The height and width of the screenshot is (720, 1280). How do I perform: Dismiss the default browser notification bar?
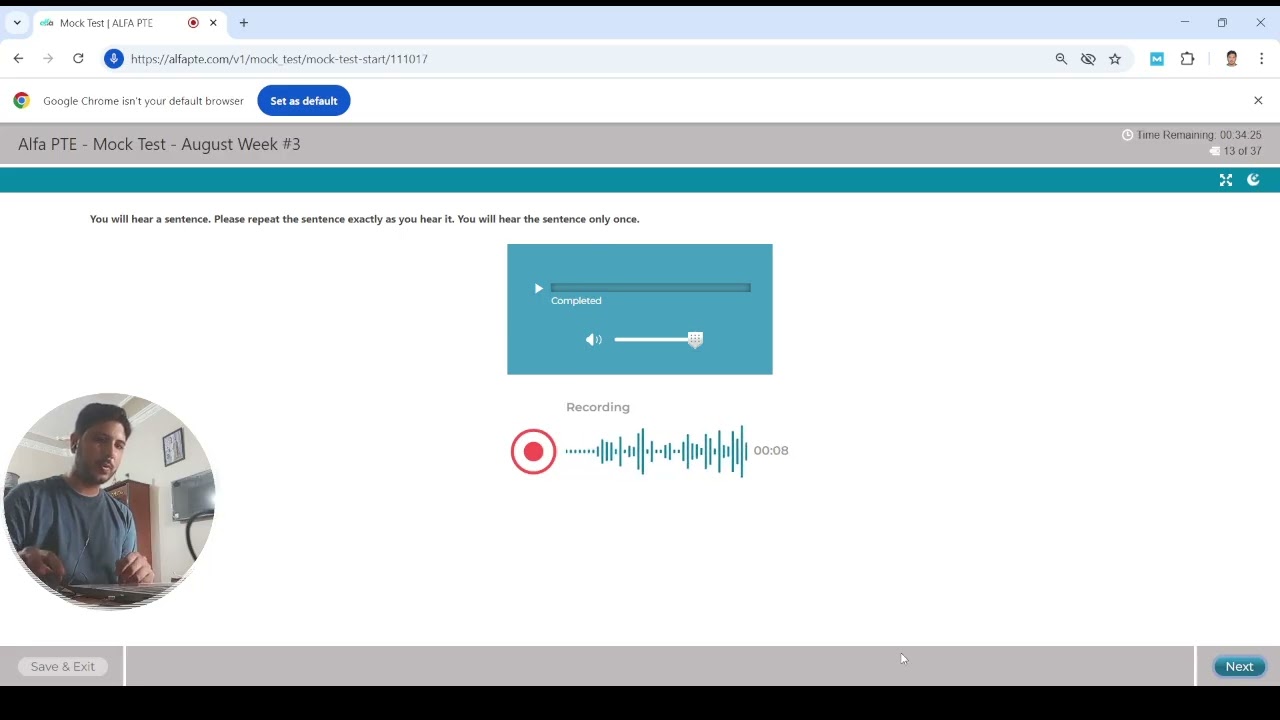tap(1258, 101)
